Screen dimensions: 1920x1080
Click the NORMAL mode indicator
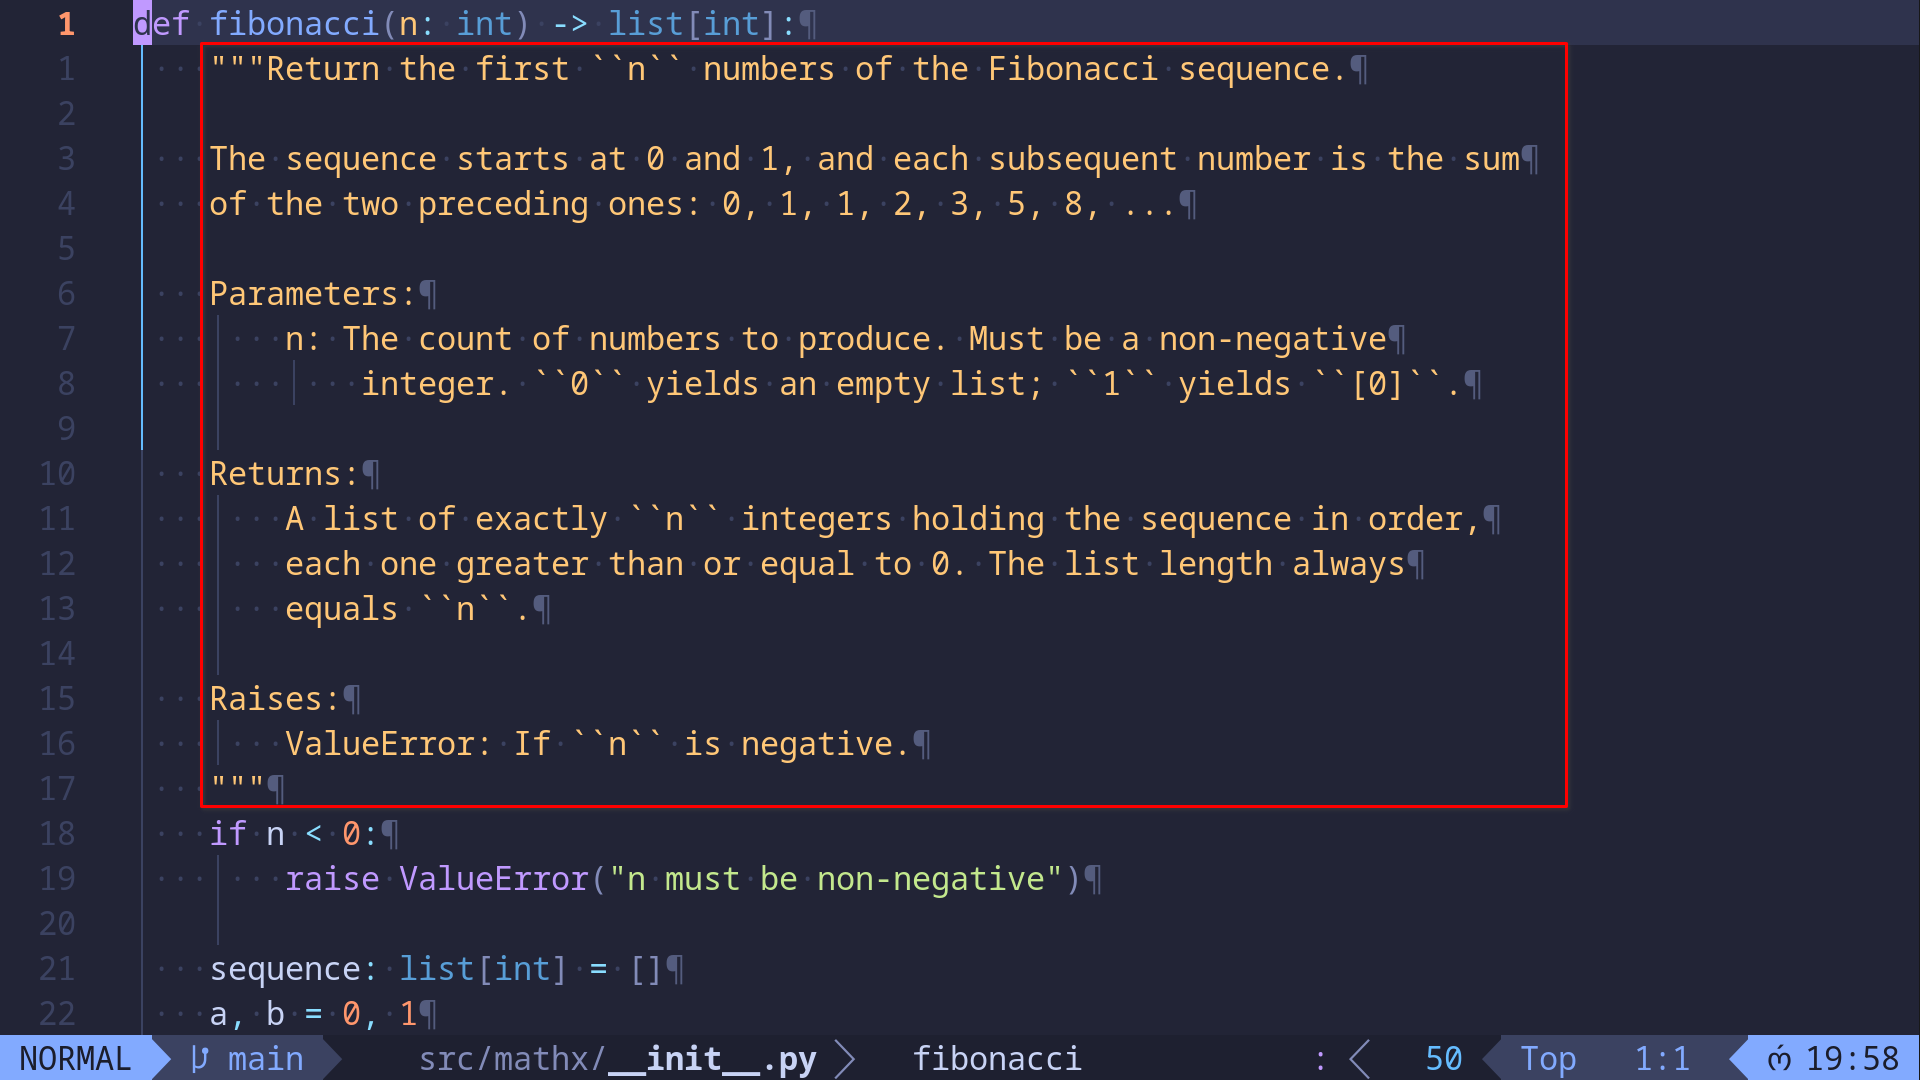(x=76, y=1058)
